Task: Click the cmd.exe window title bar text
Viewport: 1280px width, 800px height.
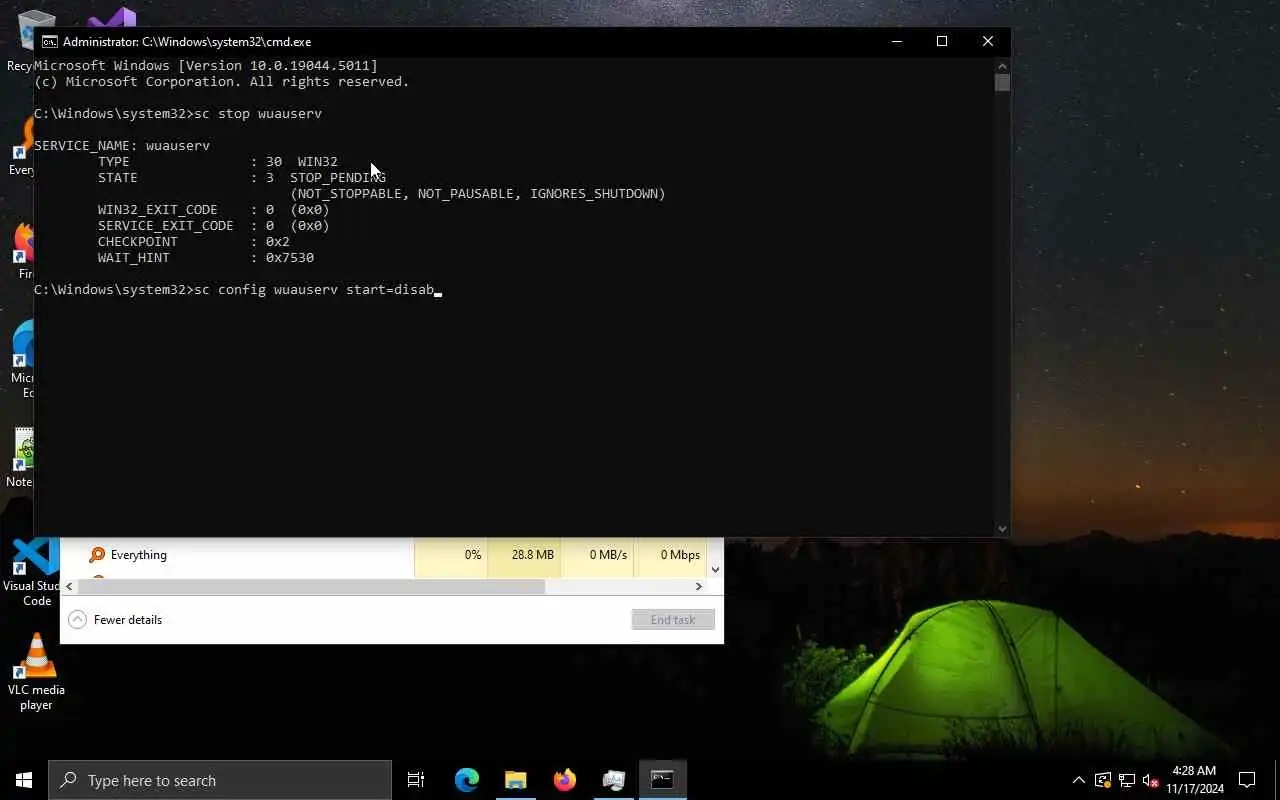Action: (187, 42)
